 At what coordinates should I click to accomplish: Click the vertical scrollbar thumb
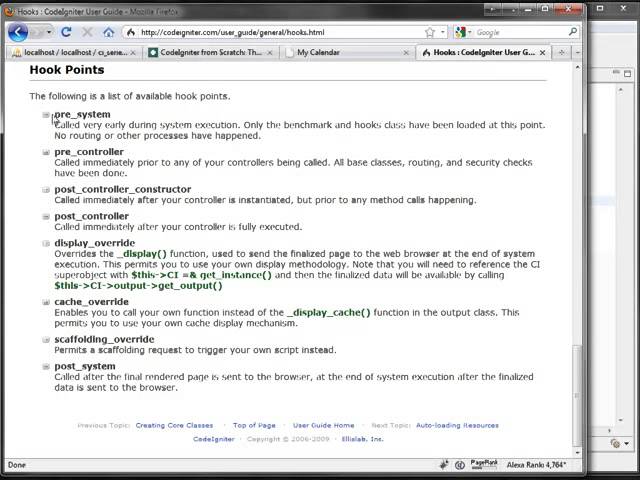[577, 396]
